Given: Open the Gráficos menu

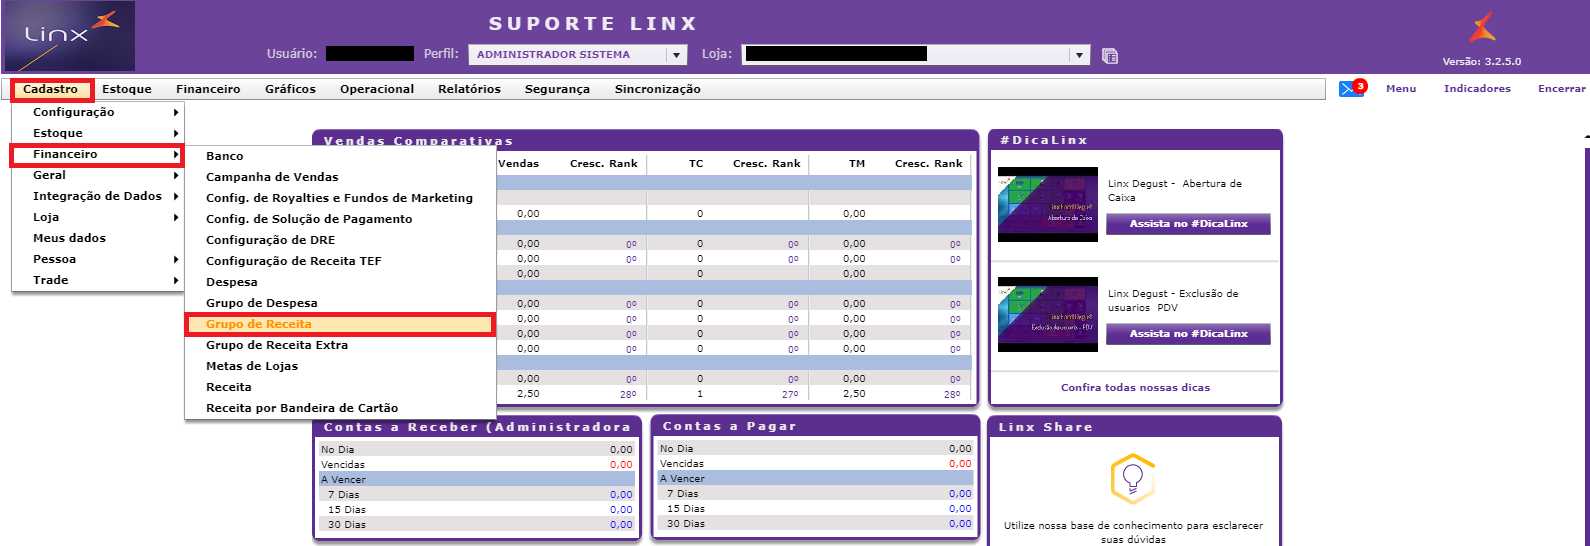Looking at the screenshot, I should [290, 89].
